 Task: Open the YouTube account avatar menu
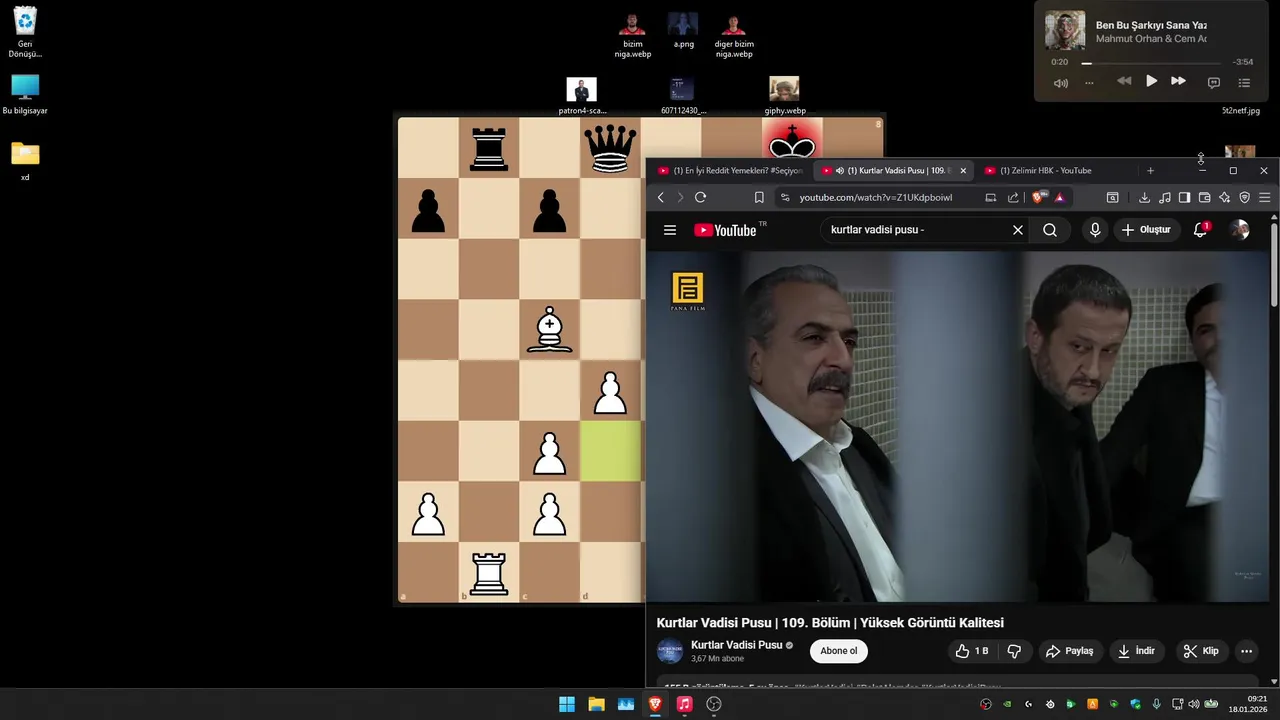coord(1240,230)
